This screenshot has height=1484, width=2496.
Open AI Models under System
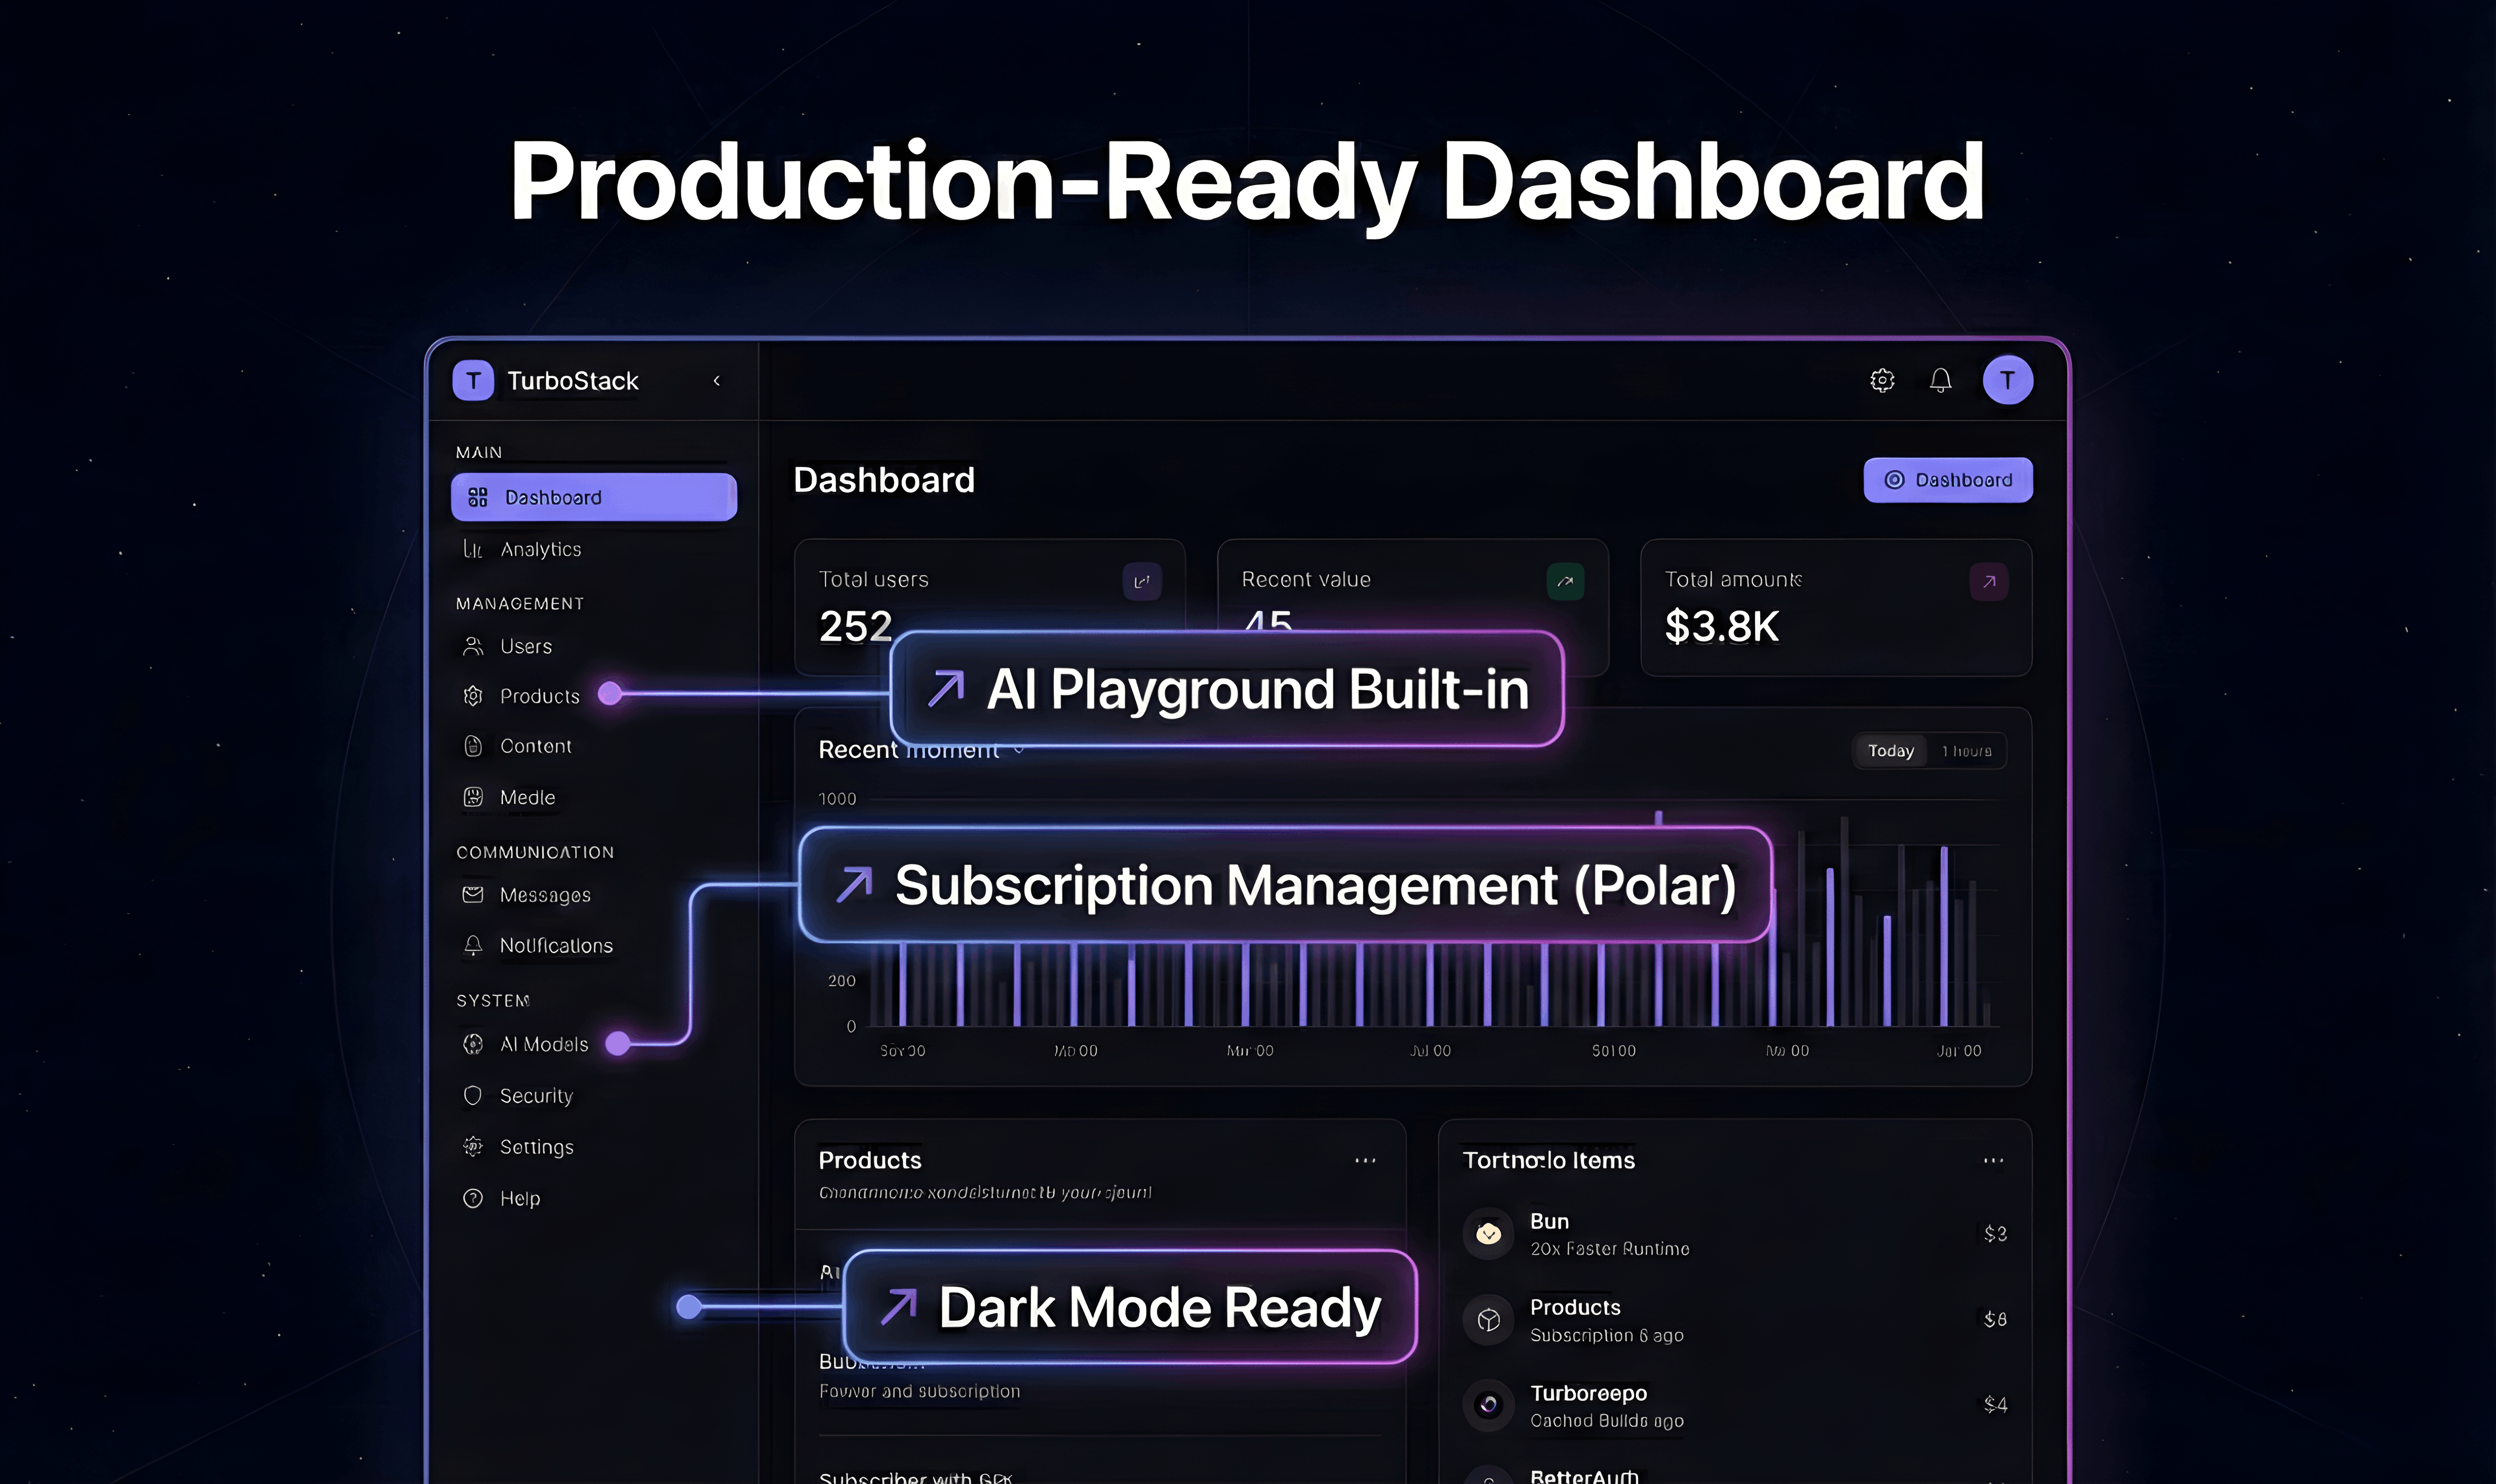coord(545,1043)
